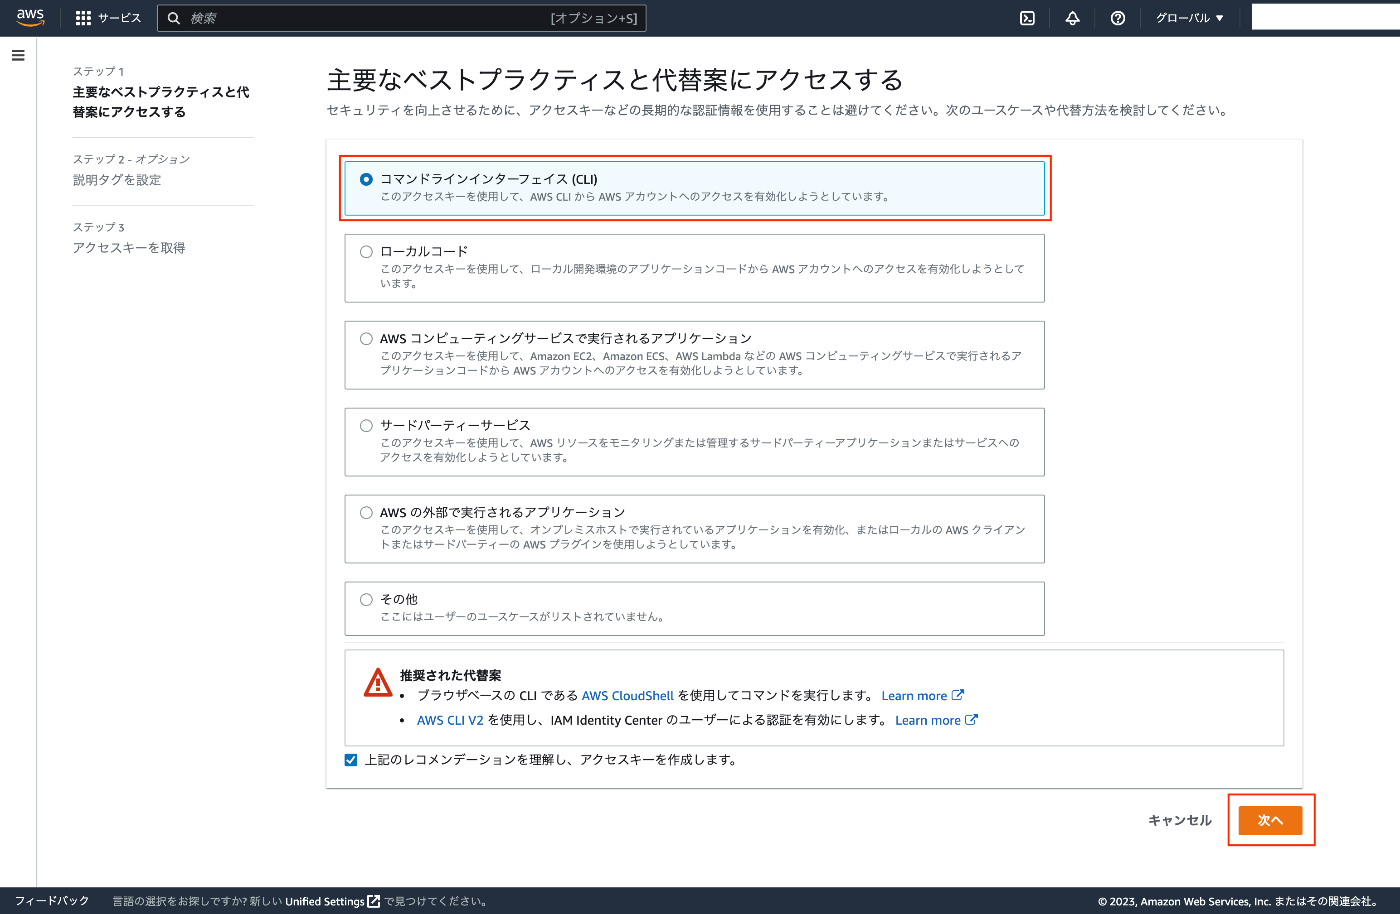Select ローカルコード radio option
Viewport: 1400px width, 914px height.
pos(366,252)
